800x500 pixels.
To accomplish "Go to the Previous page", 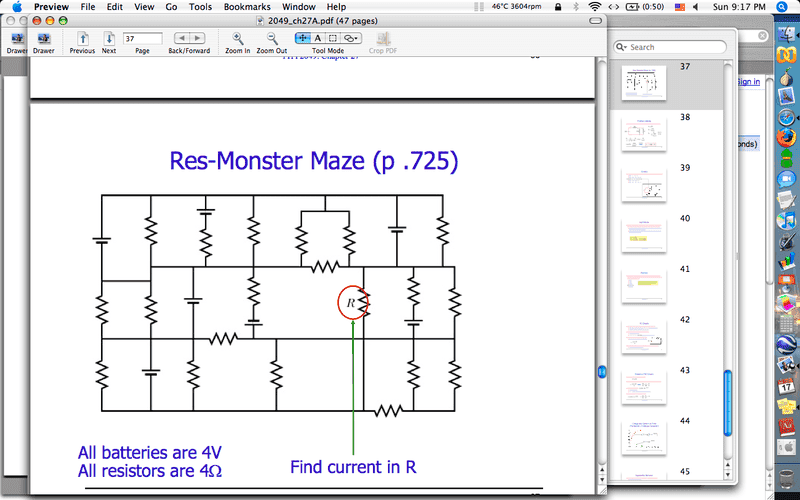I will pyautogui.click(x=82, y=43).
